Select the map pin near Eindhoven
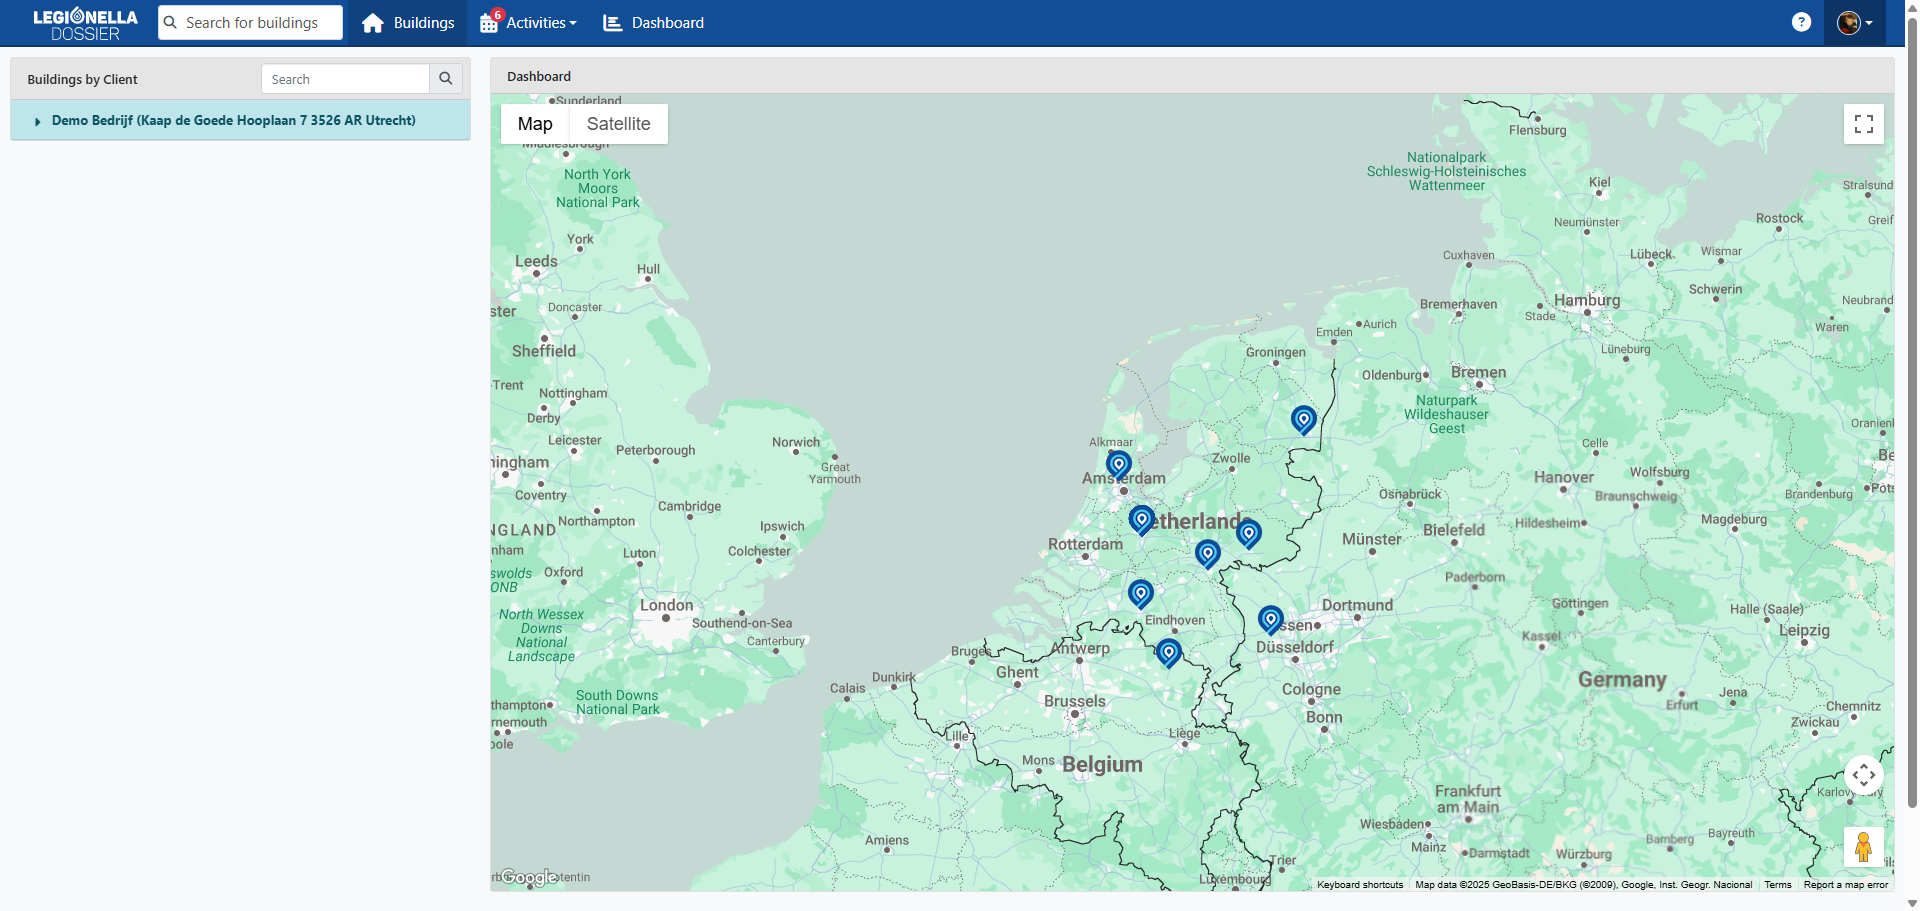1920x911 pixels. pyautogui.click(x=1140, y=593)
